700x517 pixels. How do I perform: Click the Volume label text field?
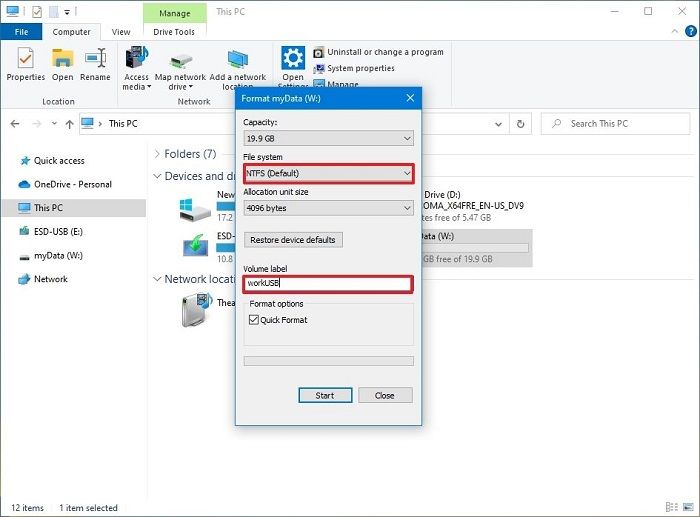click(329, 284)
